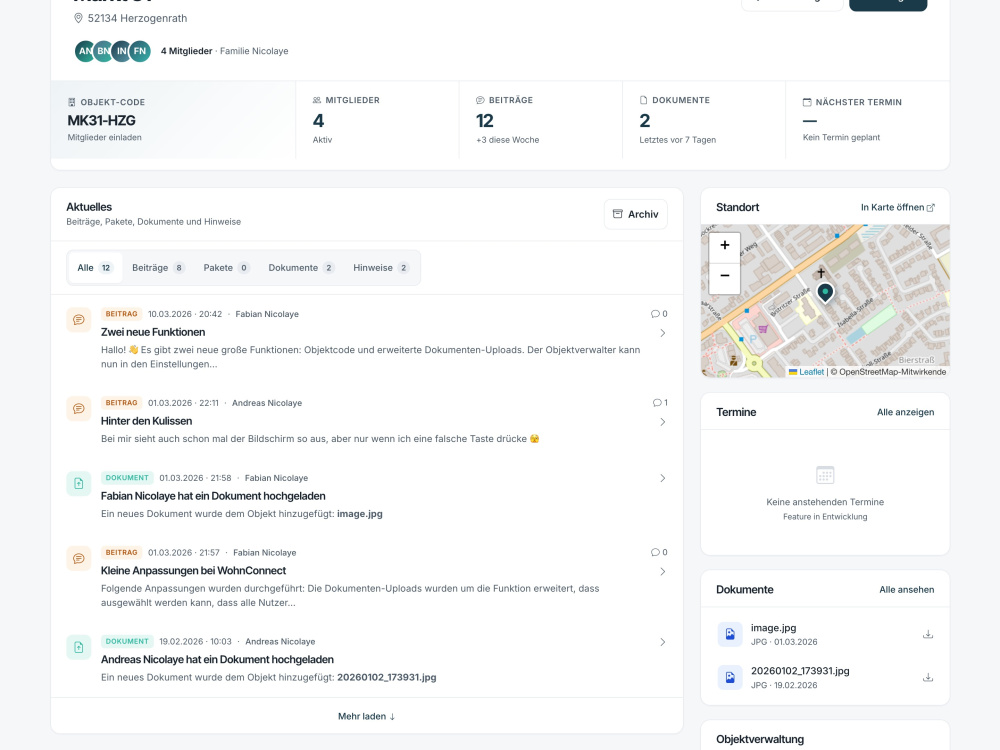This screenshot has height=750, width=1000.
Task: Click Alle ansehen in the Dokumente panel
Action: [x=906, y=589]
